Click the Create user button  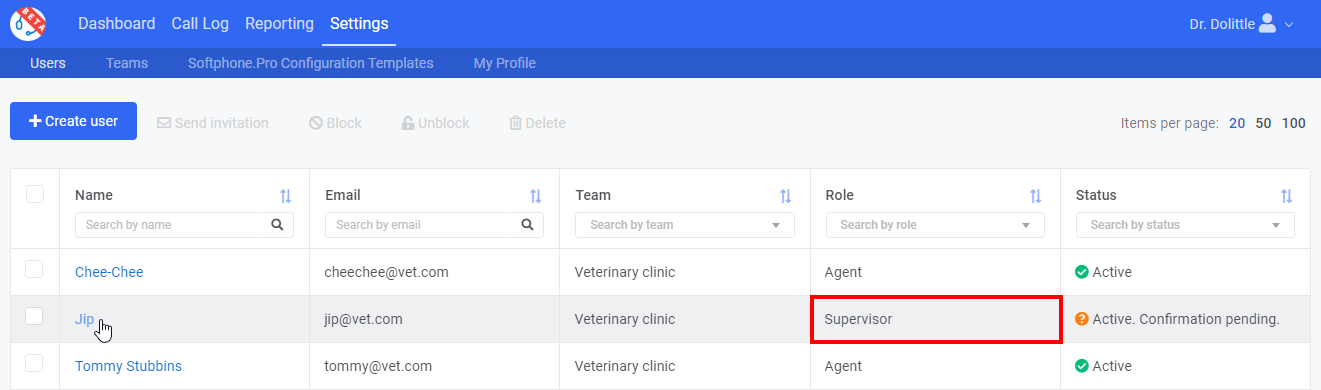click(73, 121)
